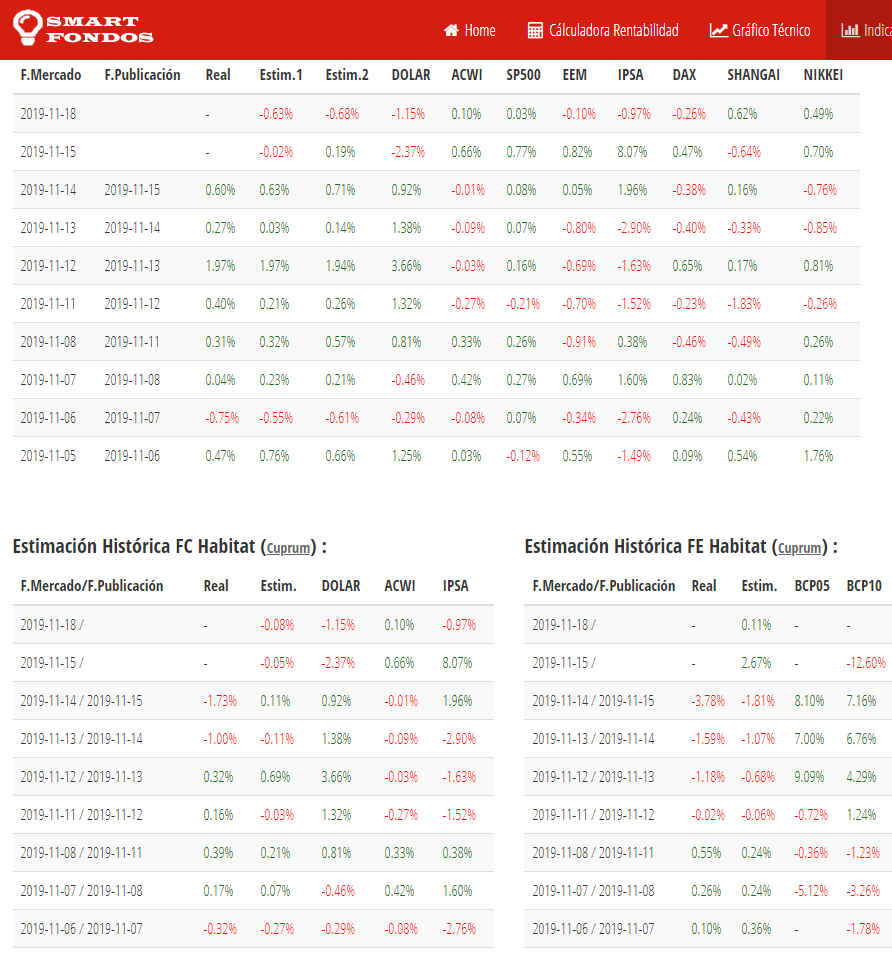
Task: Click the line chart icon beside Gráfico Técnico
Action: 718,30
